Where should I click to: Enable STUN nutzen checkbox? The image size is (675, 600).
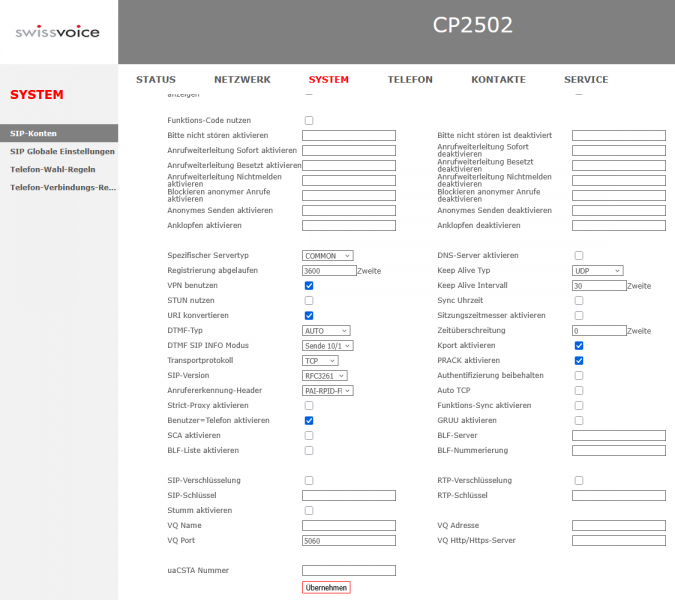pos(309,300)
